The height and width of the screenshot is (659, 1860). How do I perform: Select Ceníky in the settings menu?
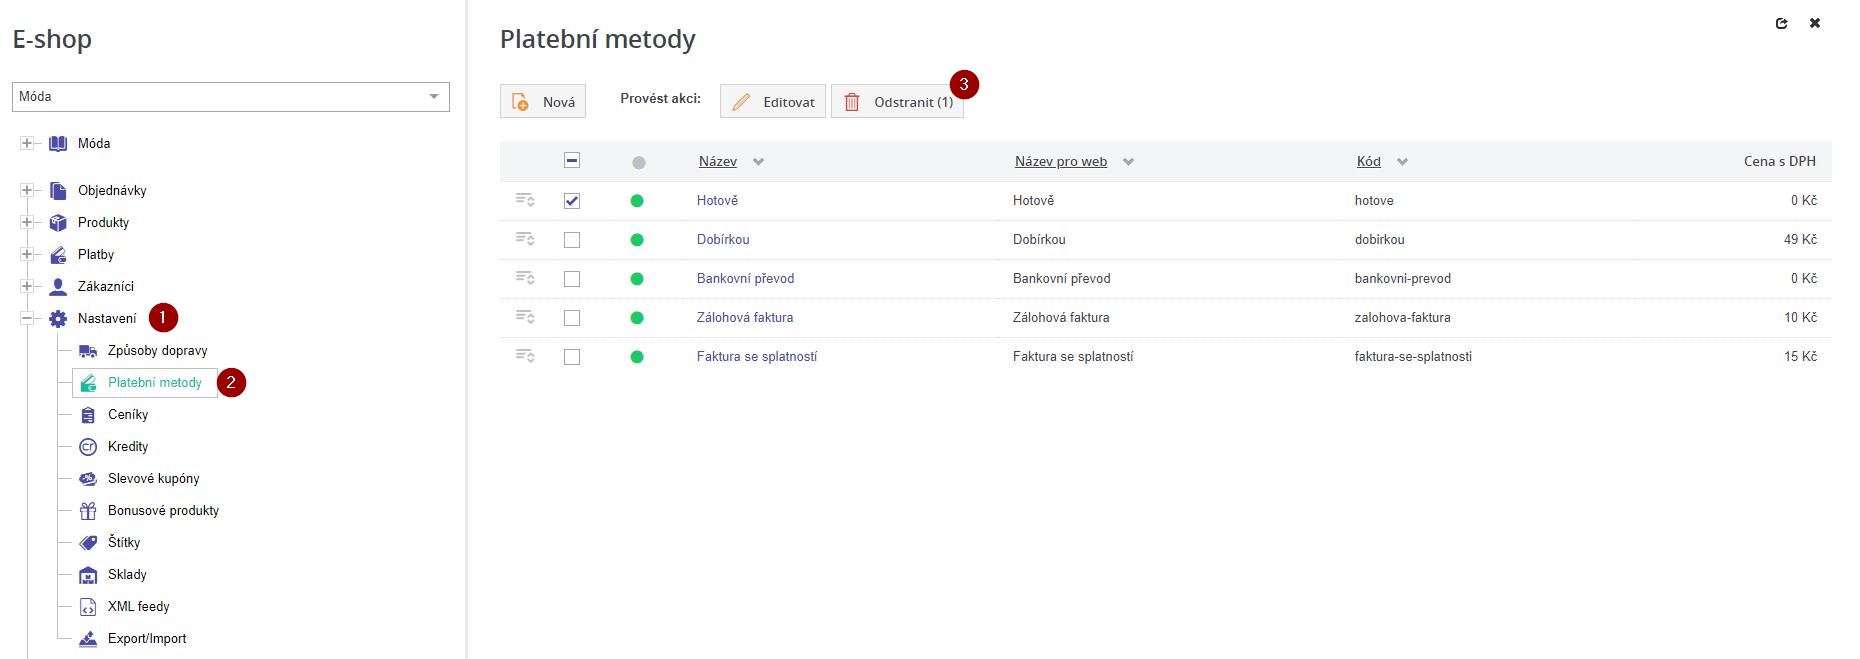[x=128, y=415]
